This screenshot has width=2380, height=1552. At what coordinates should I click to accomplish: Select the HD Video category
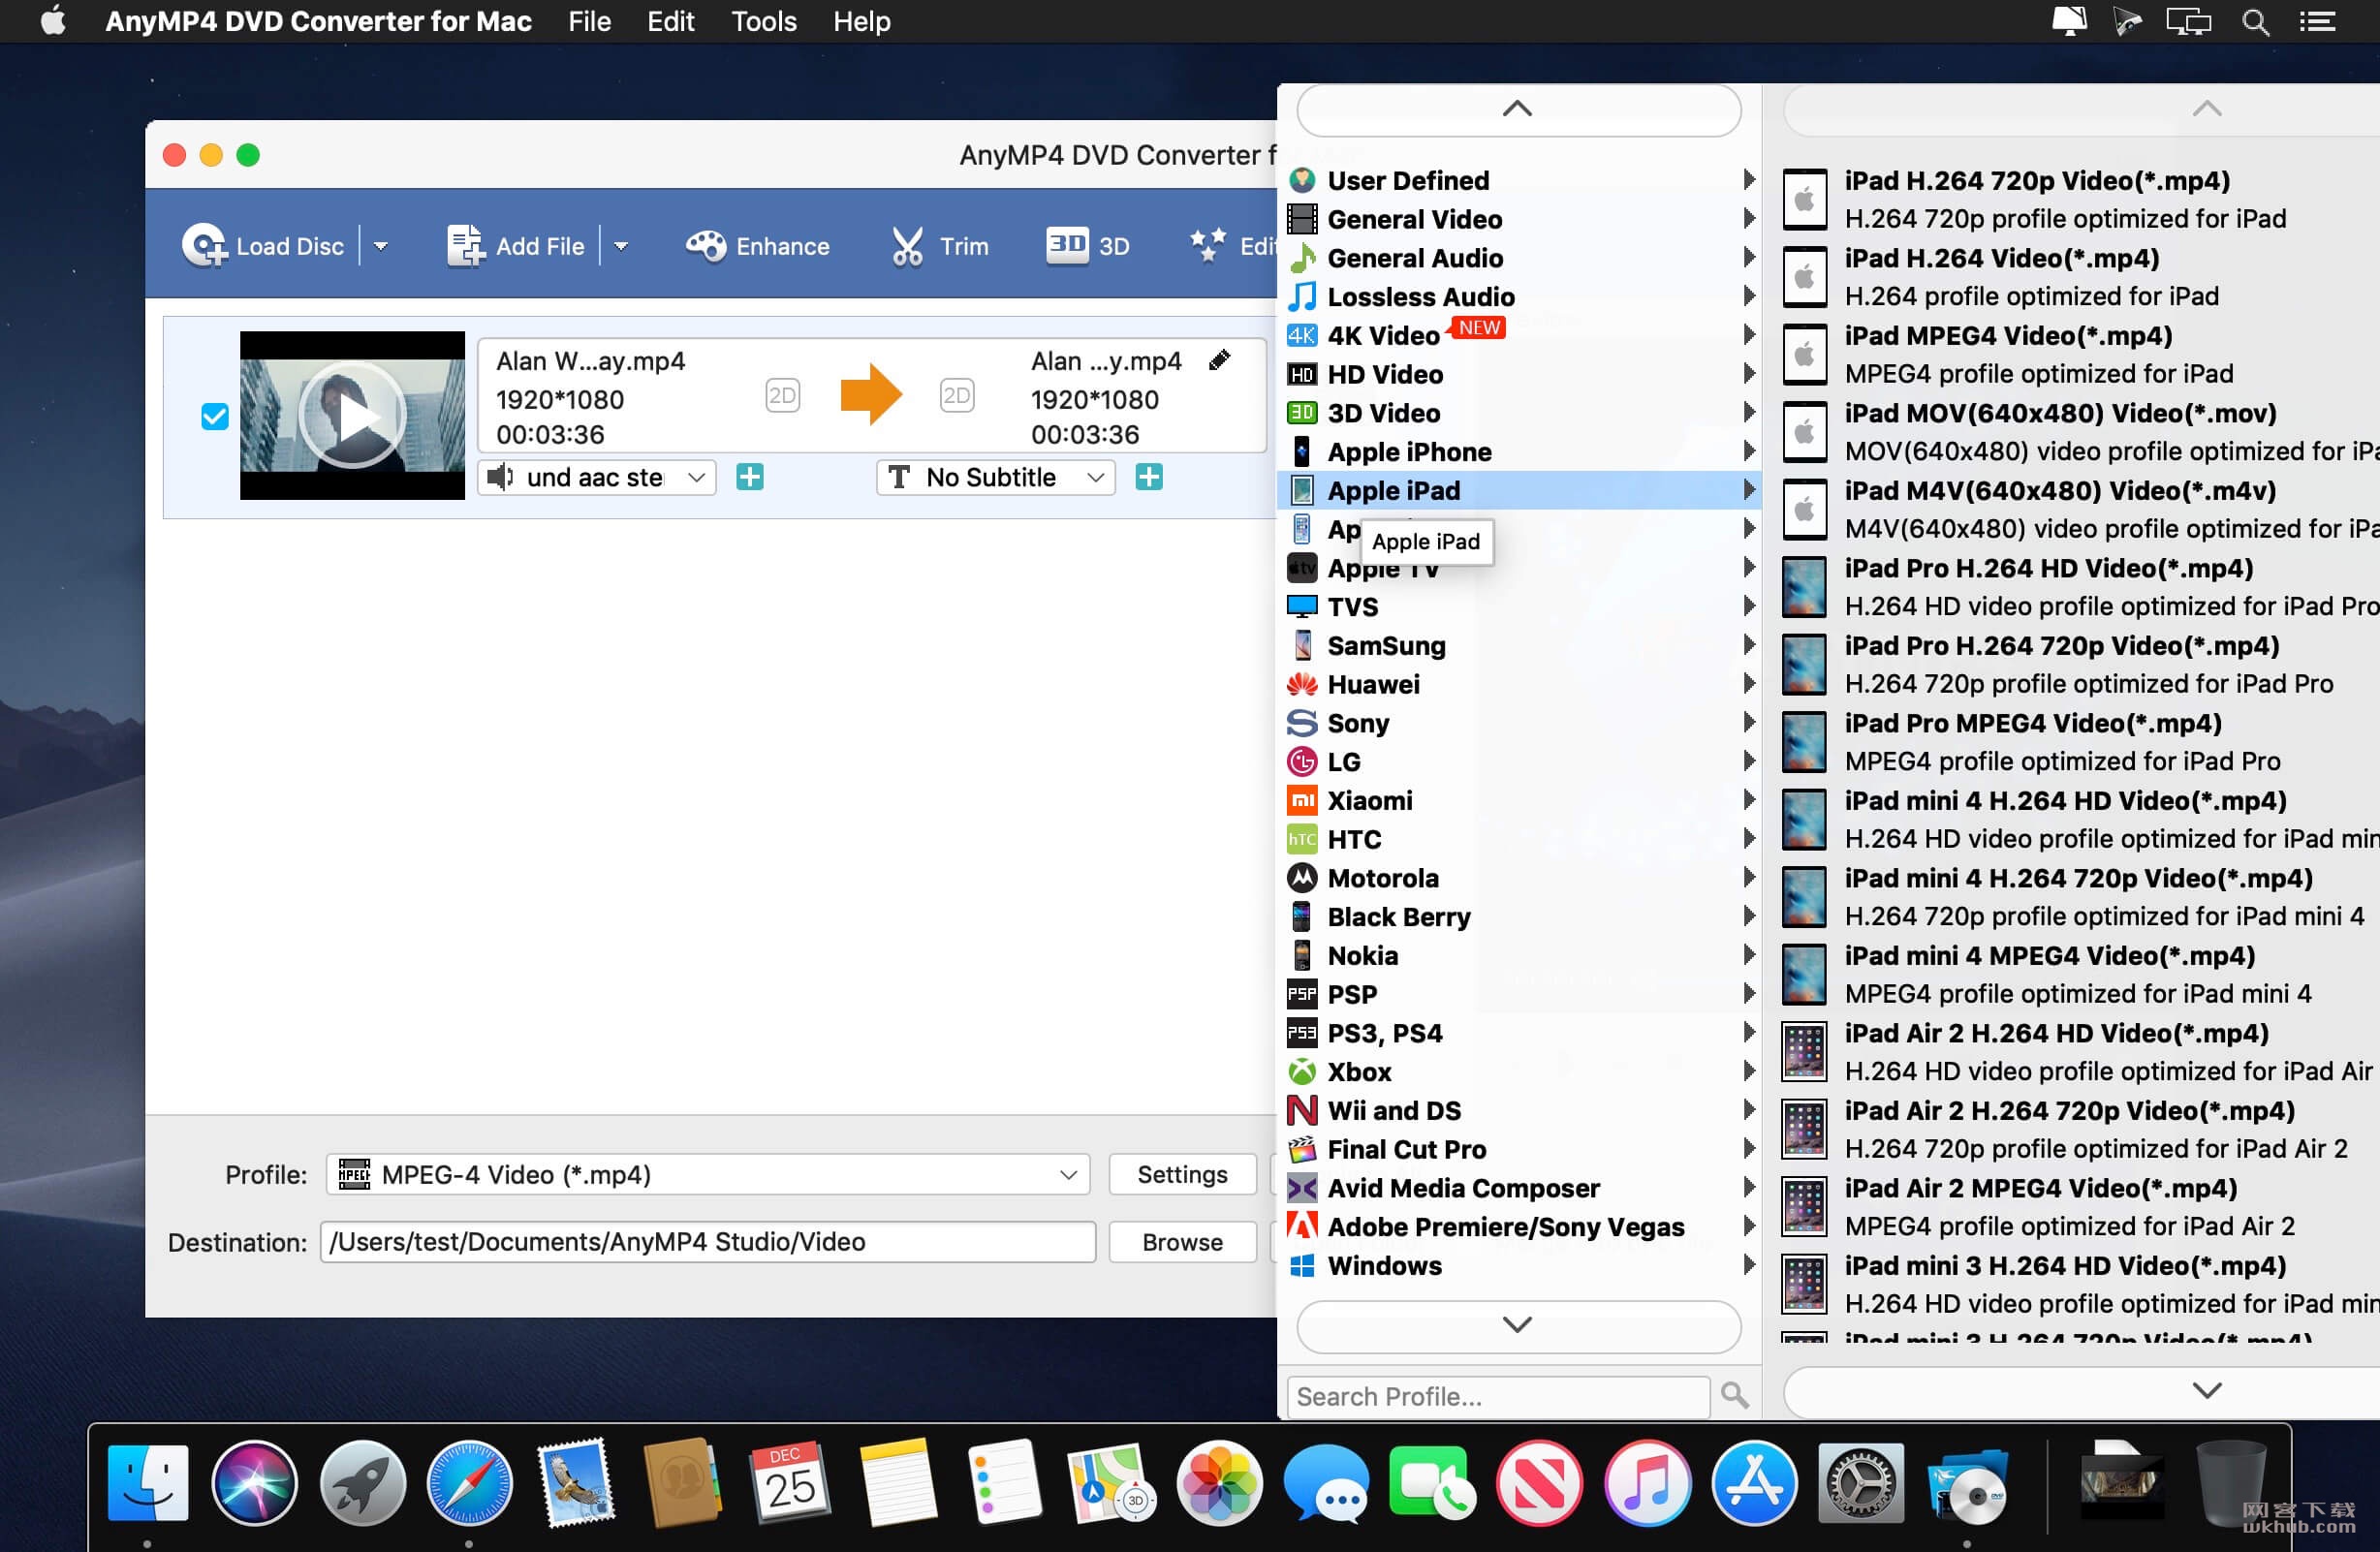pos(1520,374)
